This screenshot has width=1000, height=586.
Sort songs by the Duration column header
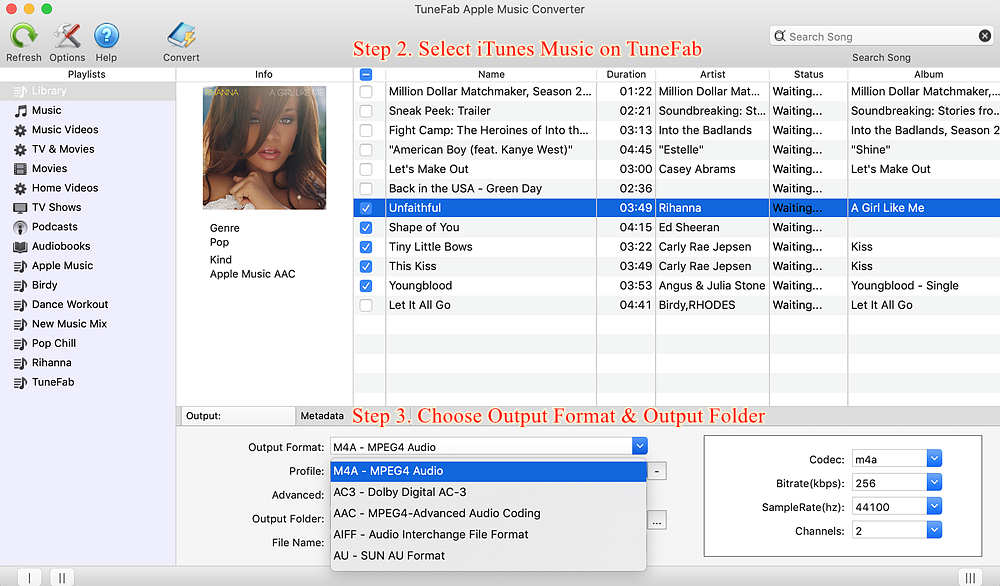(x=626, y=75)
